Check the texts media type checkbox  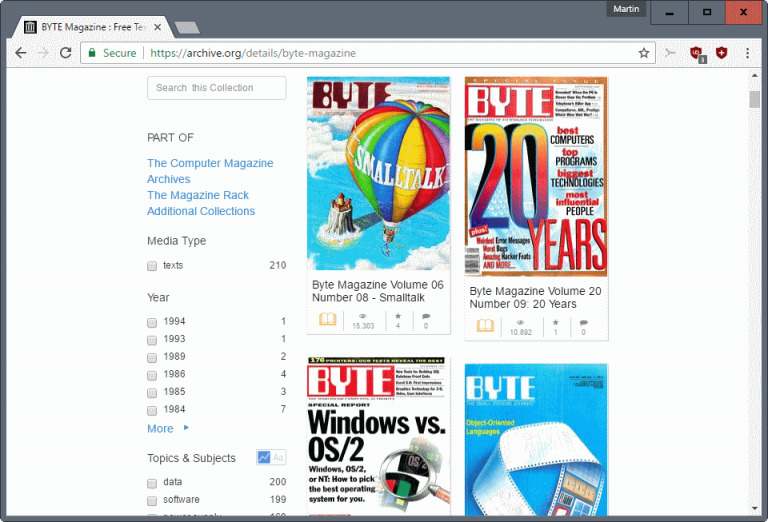coord(152,266)
